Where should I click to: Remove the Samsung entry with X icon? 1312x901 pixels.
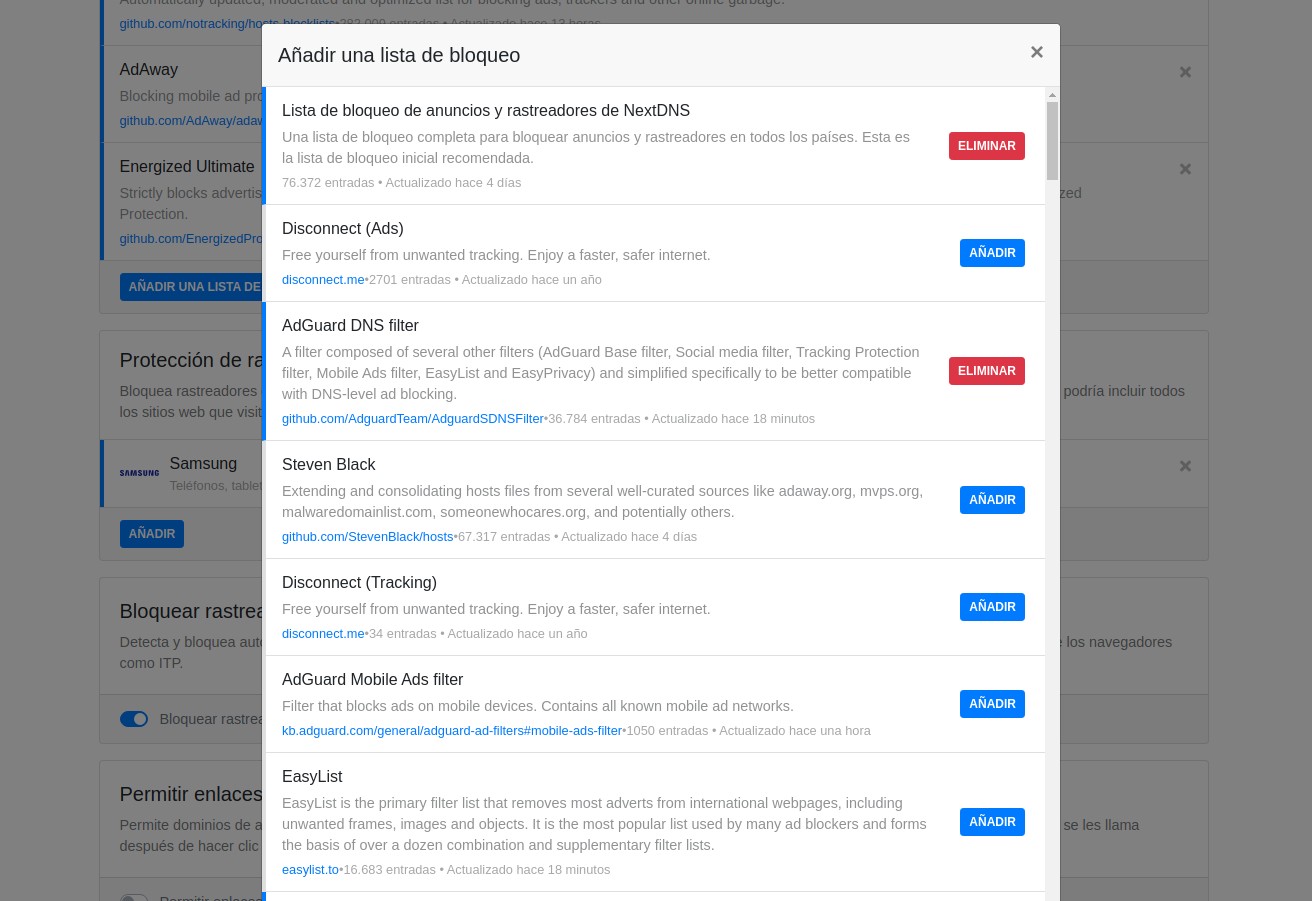tap(1185, 466)
